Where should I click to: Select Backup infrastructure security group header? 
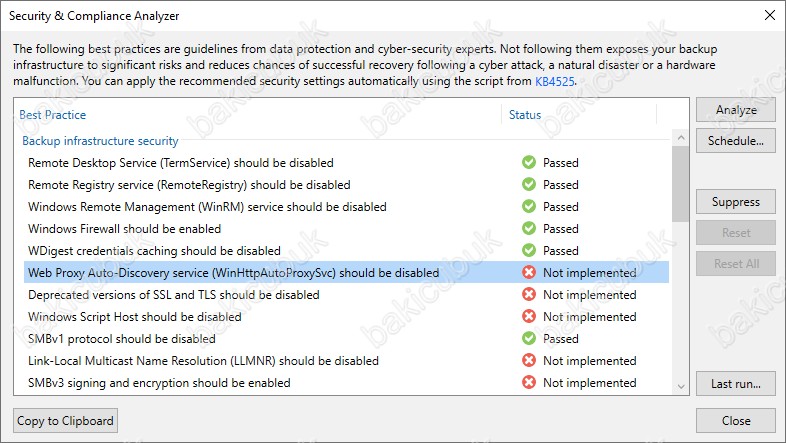tap(100, 141)
